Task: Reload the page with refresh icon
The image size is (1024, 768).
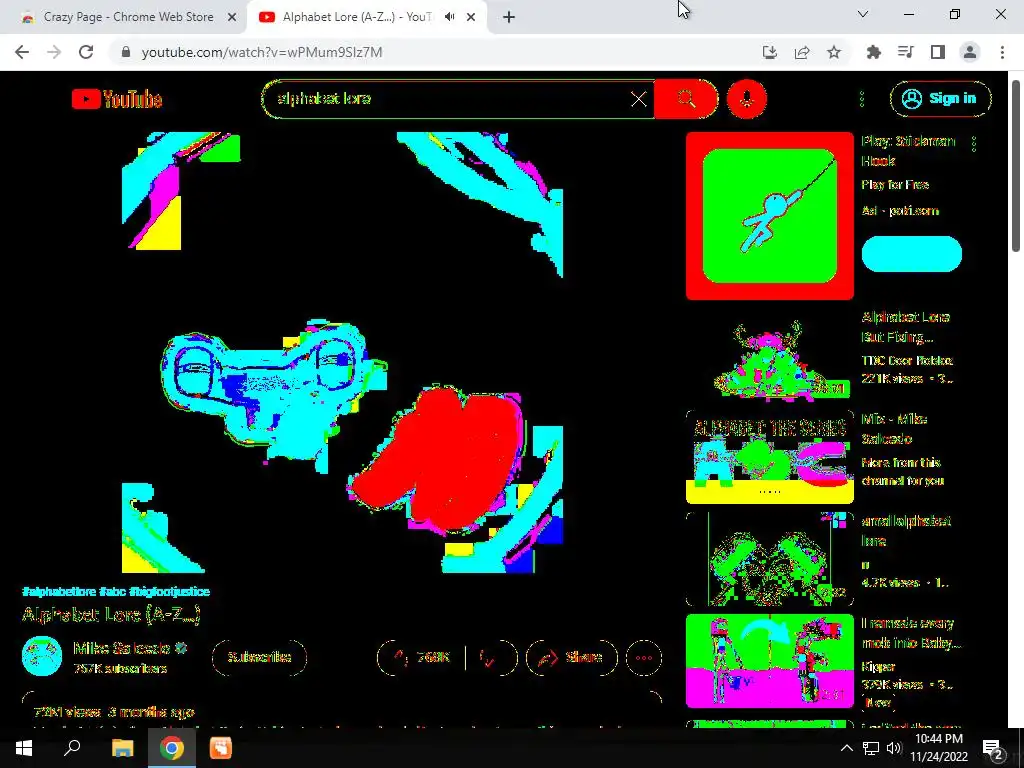Action: point(86,52)
